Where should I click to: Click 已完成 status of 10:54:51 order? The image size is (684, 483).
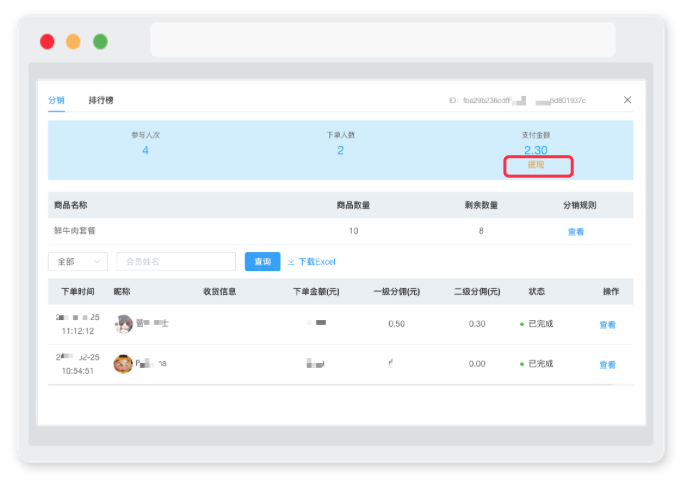(x=540, y=364)
